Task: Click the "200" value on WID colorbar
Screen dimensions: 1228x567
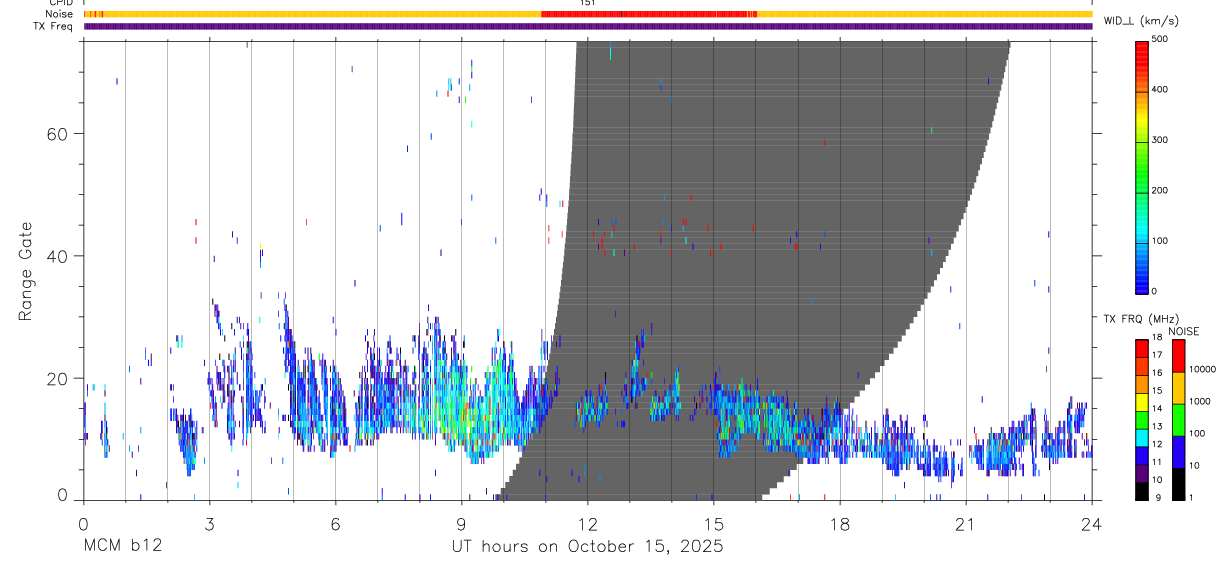Action: tap(1160, 190)
